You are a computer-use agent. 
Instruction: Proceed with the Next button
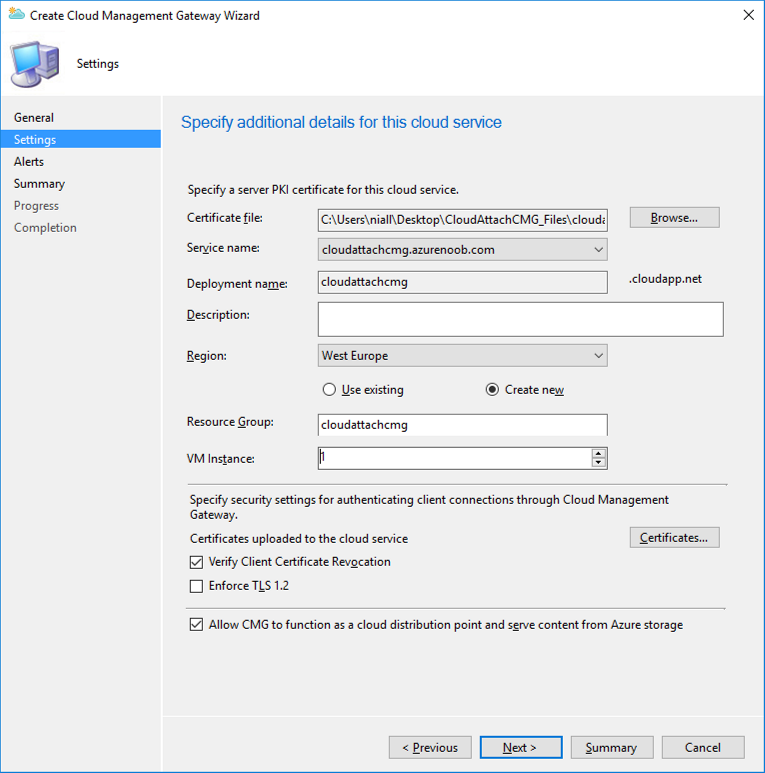[x=521, y=747]
